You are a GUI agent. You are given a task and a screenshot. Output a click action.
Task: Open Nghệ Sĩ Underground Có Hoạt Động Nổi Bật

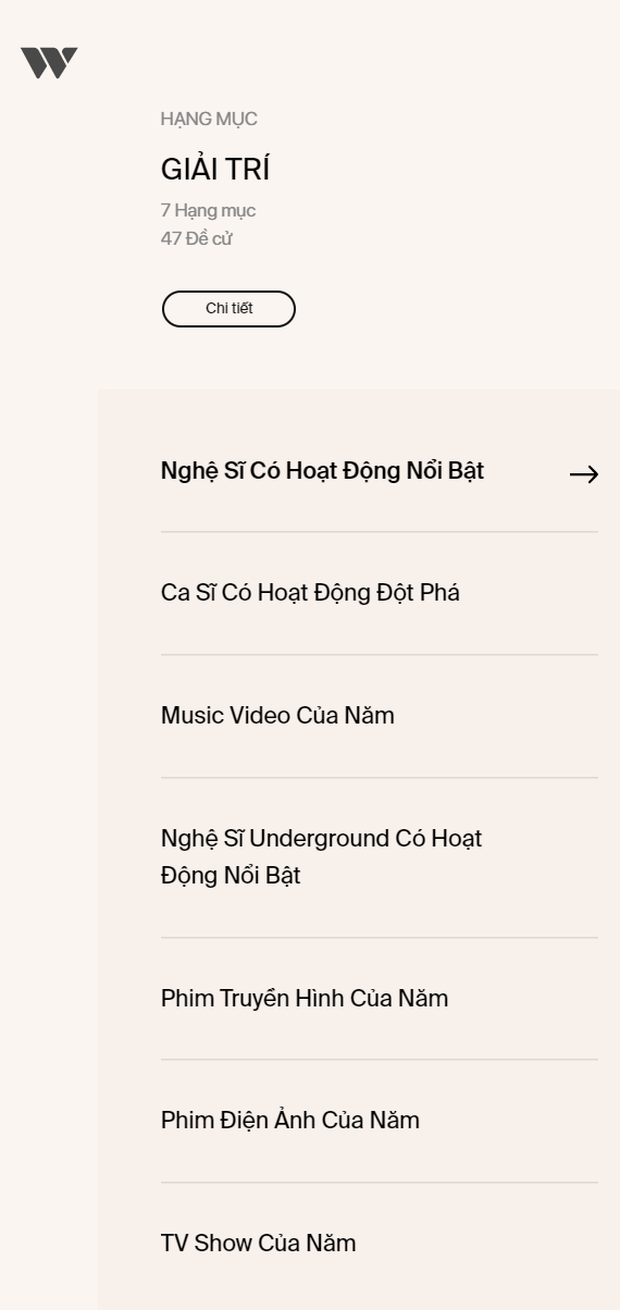point(379,857)
